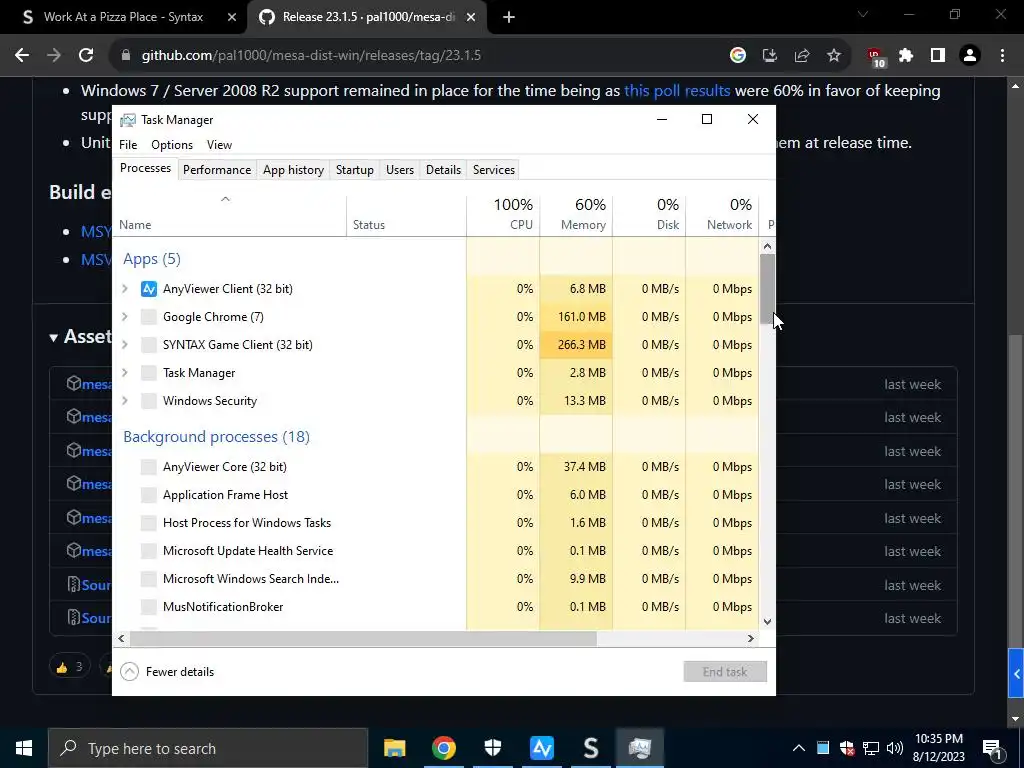Sort processes by CPU column

[504, 214]
